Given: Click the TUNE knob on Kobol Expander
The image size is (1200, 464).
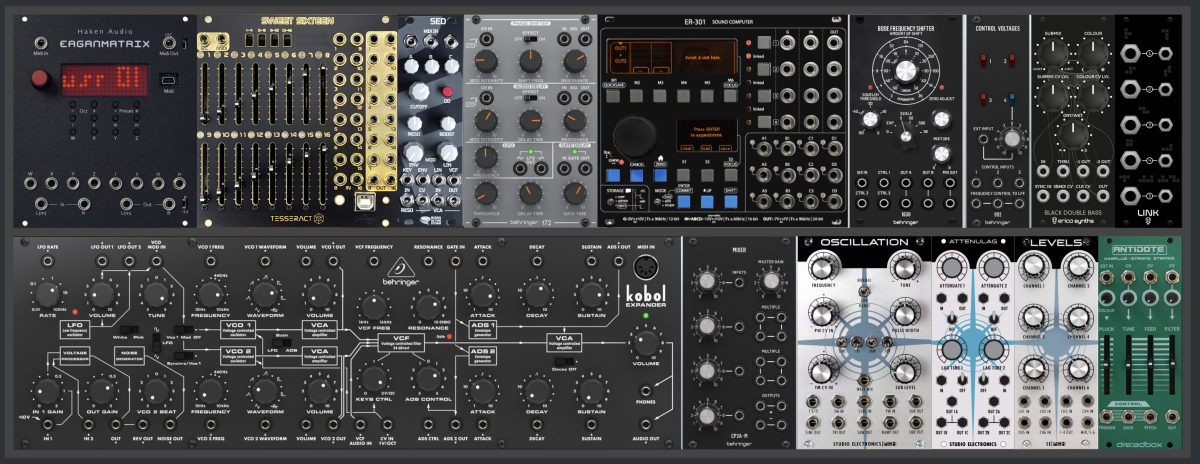Looking at the screenshot, I should pos(155,293).
